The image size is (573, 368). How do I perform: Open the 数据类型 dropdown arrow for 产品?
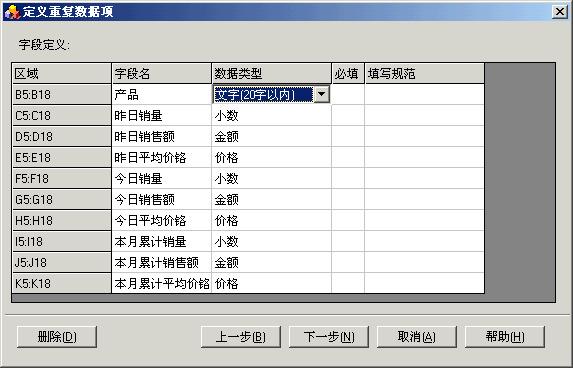click(x=322, y=94)
